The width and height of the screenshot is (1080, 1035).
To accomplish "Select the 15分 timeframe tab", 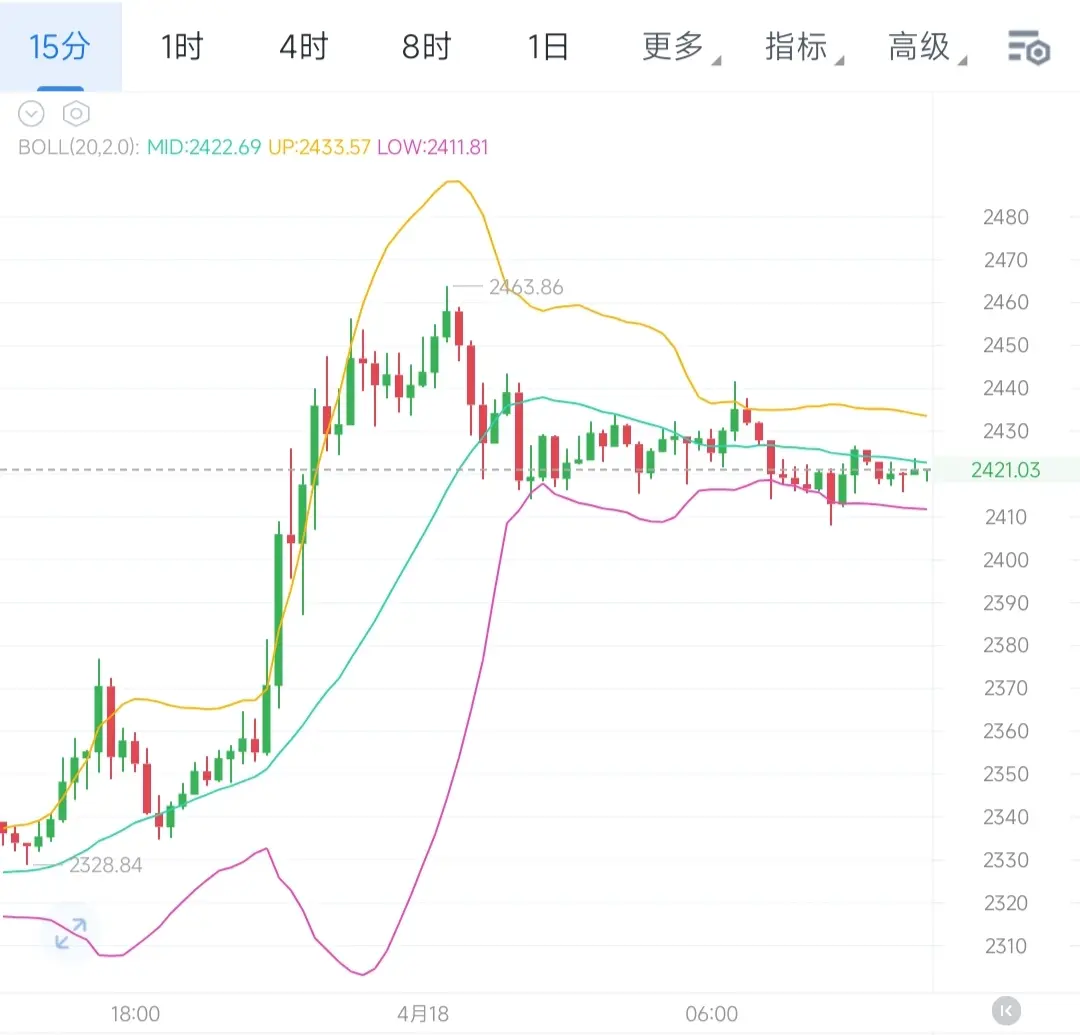I will [60, 47].
